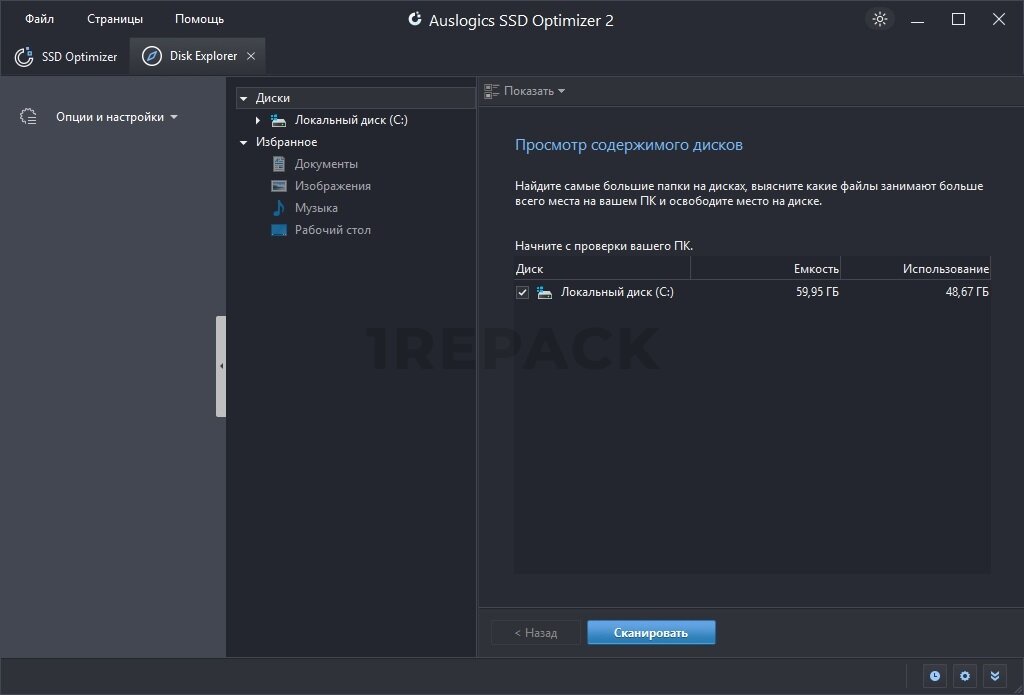Click the Options and settings gear-list icon
The height and width of the screenshot is (695, 1024).
(x=28, y=116)
